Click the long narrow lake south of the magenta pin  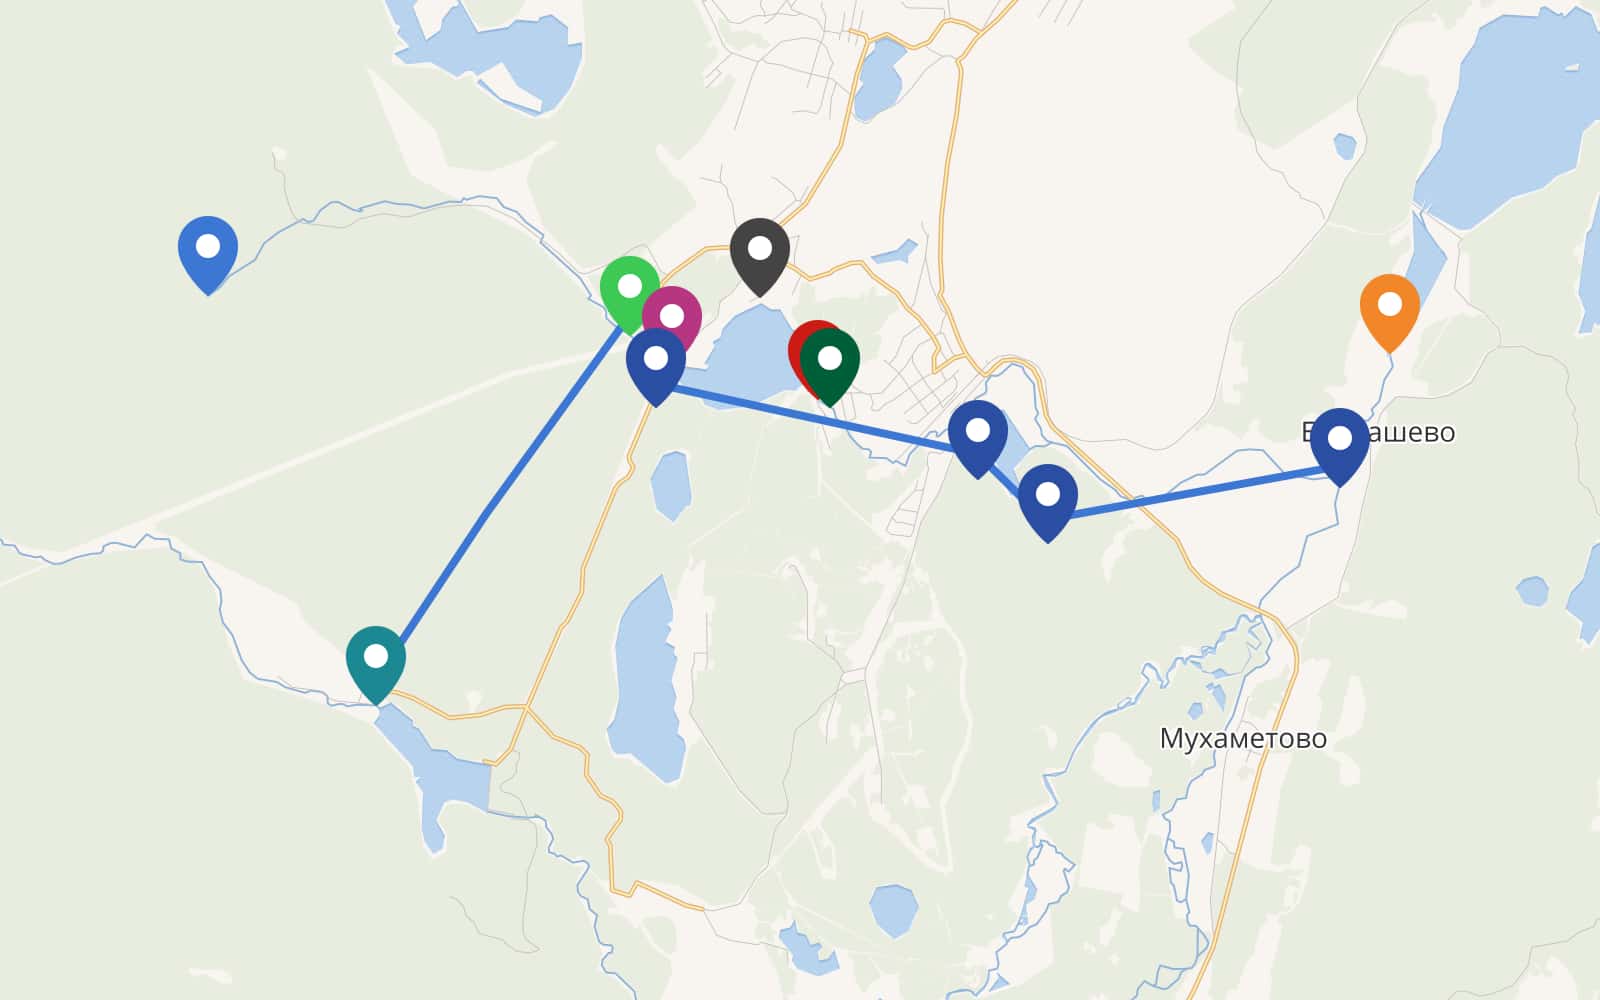pyautogui.click(x=645, y=680)
